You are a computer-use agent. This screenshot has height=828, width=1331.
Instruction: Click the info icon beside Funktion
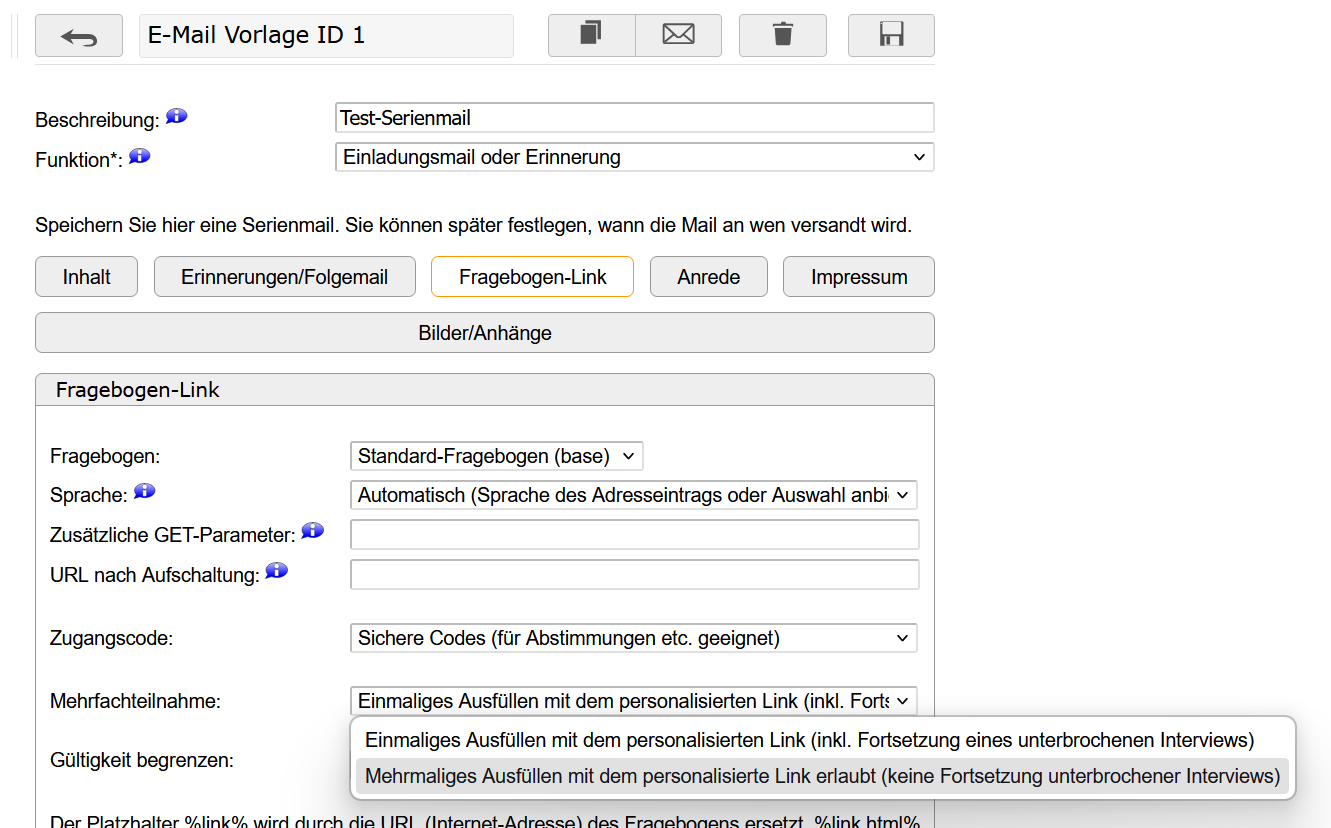[139, 155]
